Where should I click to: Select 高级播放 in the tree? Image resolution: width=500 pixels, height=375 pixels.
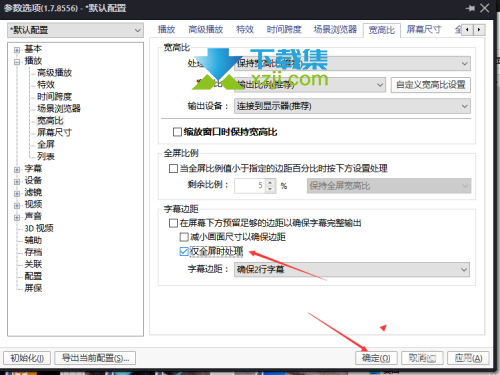pyautogui.click(x=54, y=73)
